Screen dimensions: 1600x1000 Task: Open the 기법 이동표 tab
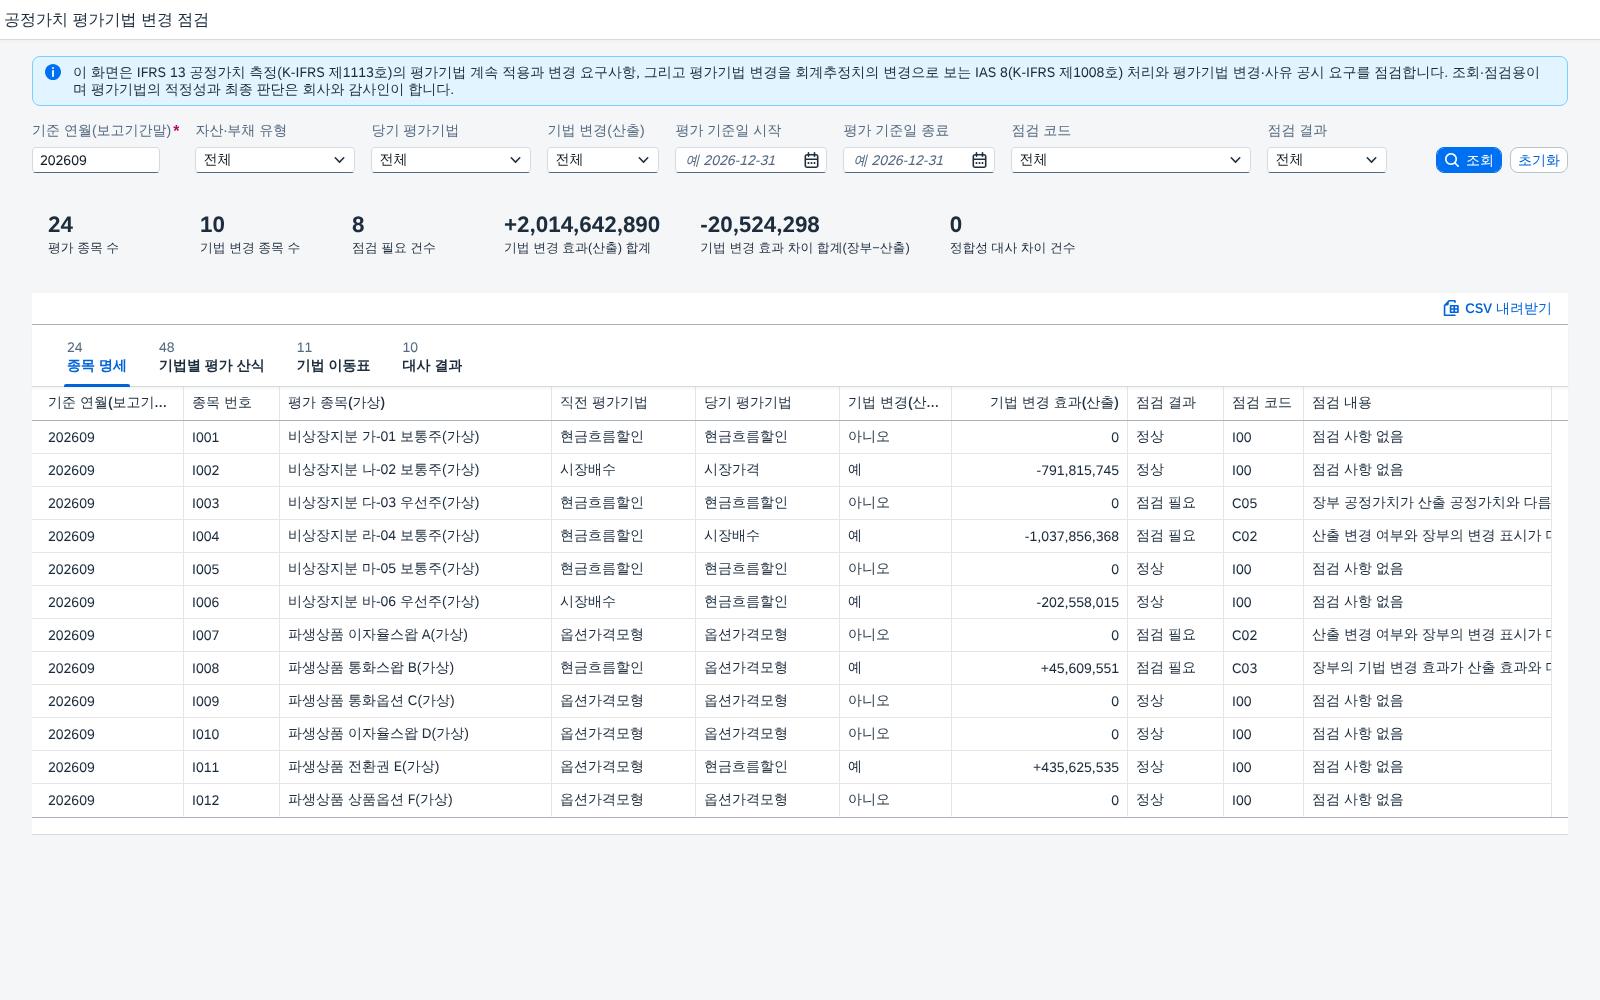tap(333, 357)
